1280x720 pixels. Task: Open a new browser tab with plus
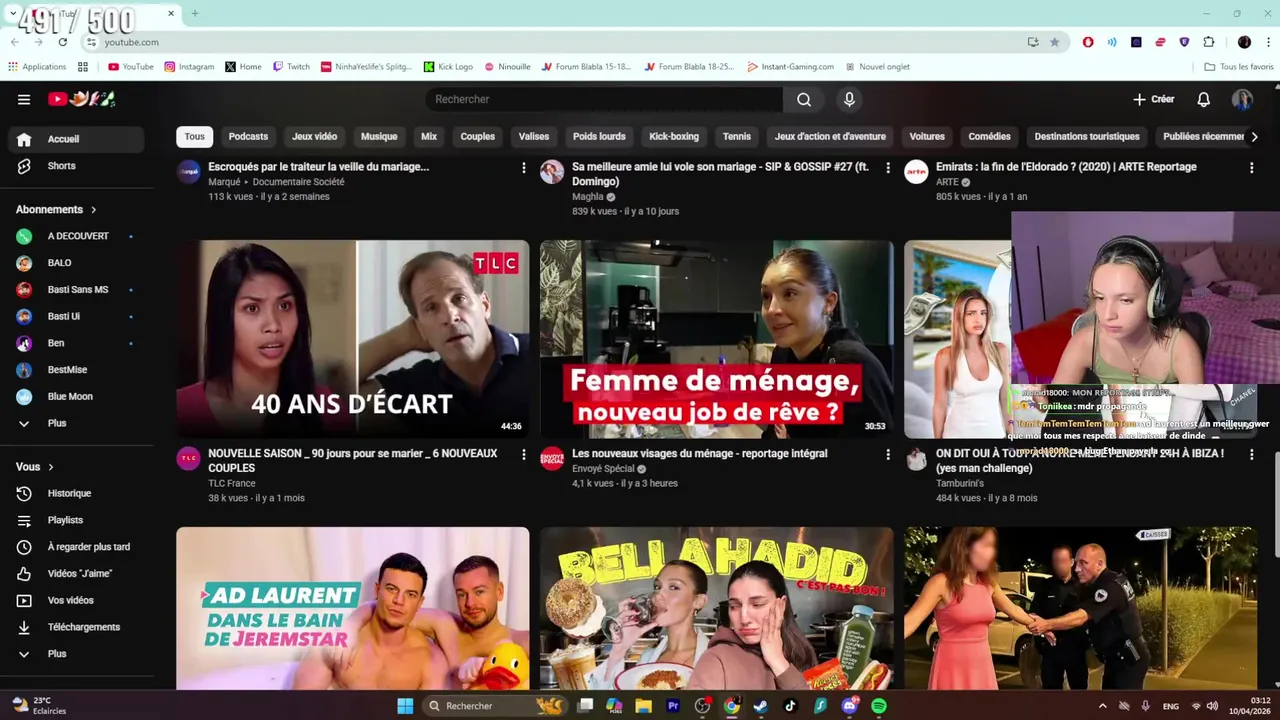click(x=195, y=13)
